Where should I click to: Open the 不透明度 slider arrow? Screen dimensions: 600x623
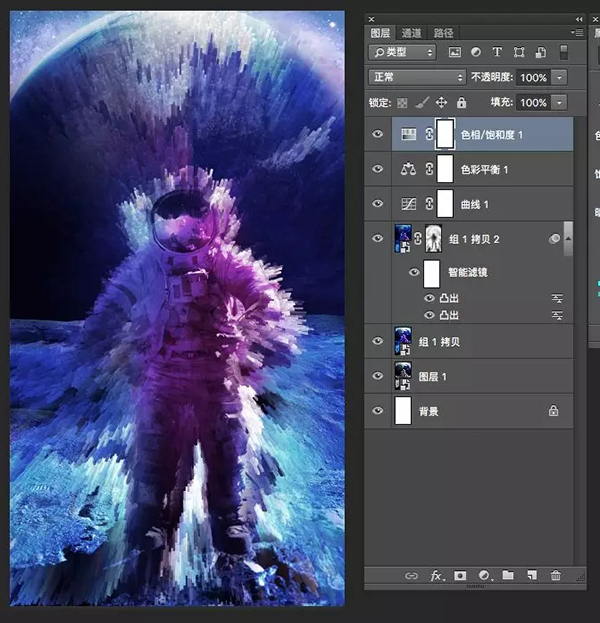(x=558, y=77)
